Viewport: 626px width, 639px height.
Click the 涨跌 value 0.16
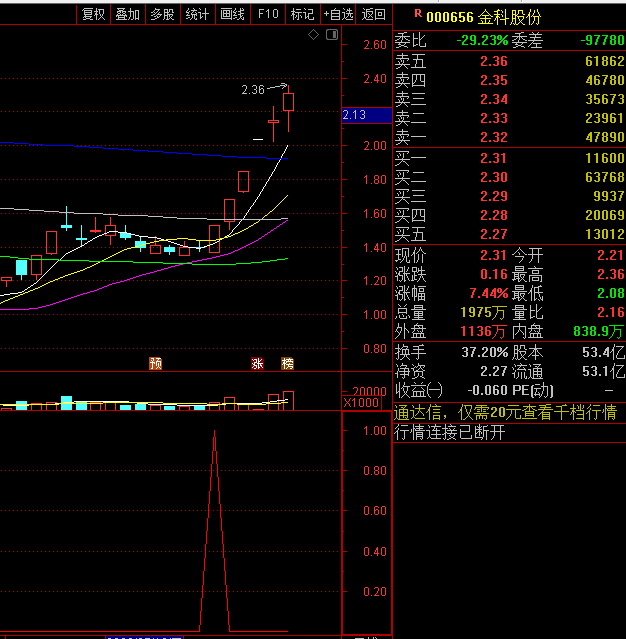coord(494,274)
